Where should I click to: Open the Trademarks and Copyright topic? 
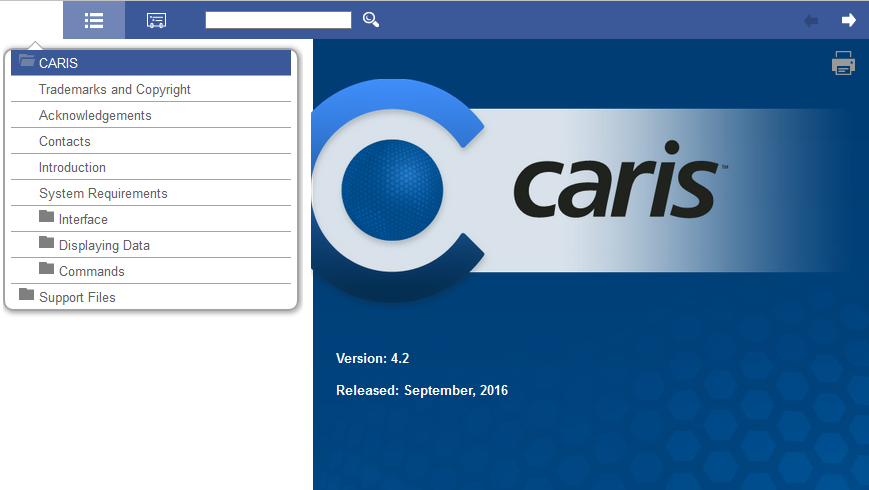pyautogui.click(x=114, y=89)
